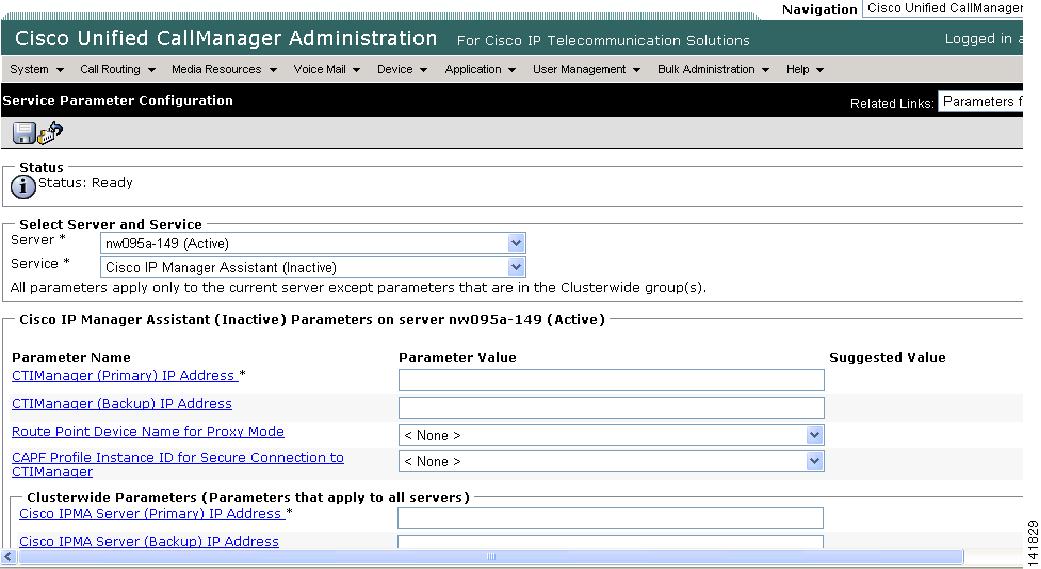
Task: Open the Voice Mail menu
Action: (326, 69)
